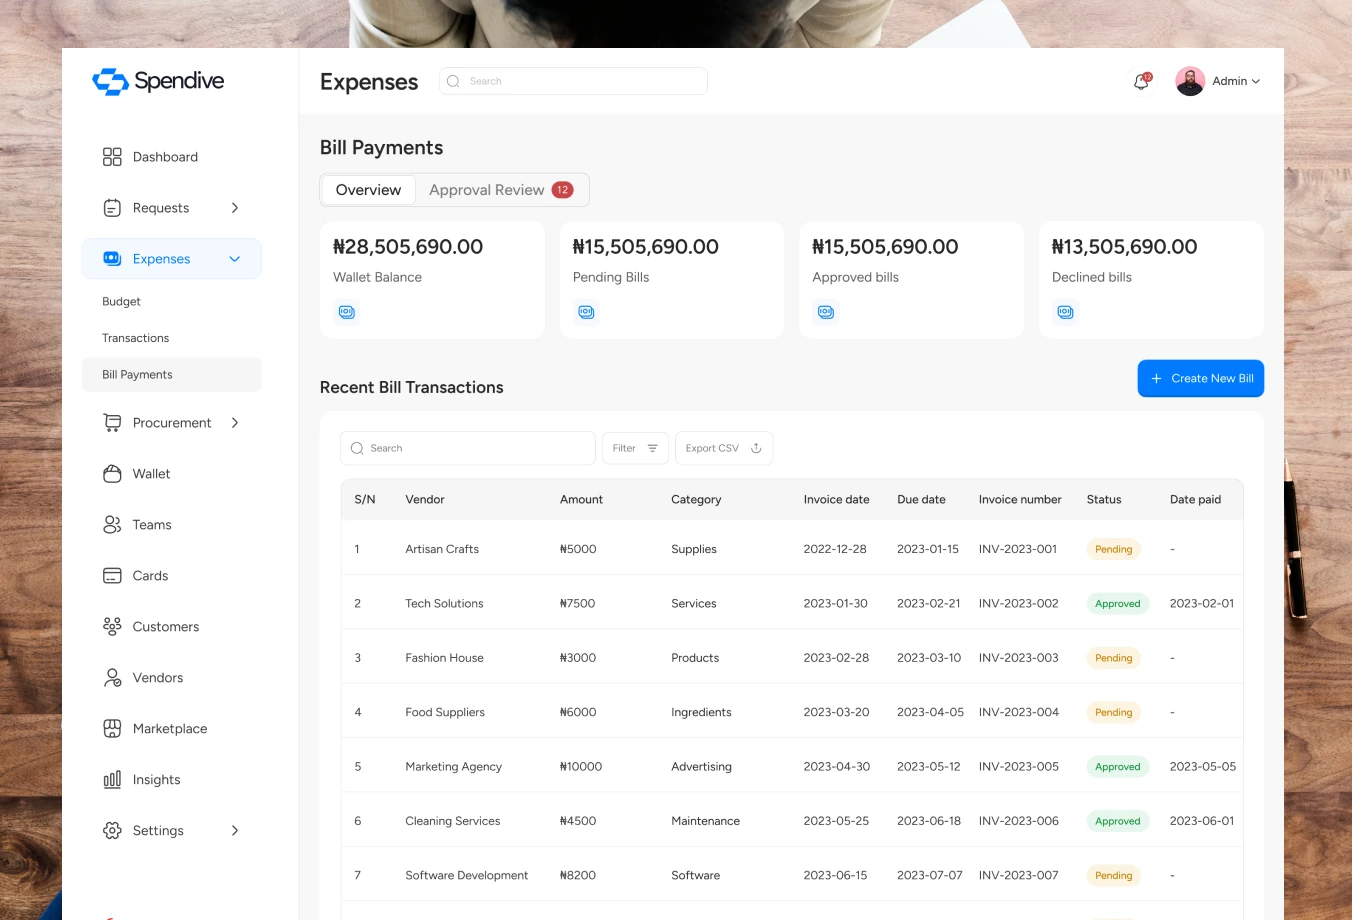Click the Recent Bill Transactions search field
This screenshot has height=920, width=1352.
[x=468, y=448]
